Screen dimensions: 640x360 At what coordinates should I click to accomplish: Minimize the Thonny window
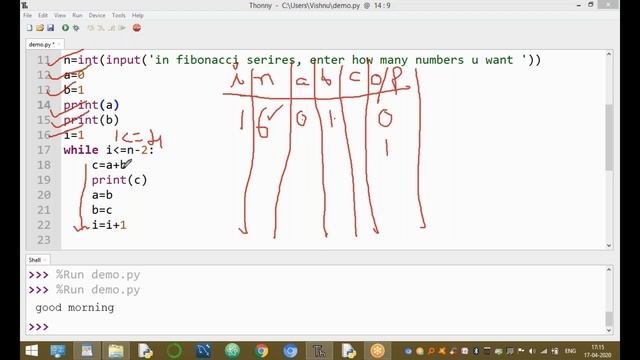(x=578, y=5)
